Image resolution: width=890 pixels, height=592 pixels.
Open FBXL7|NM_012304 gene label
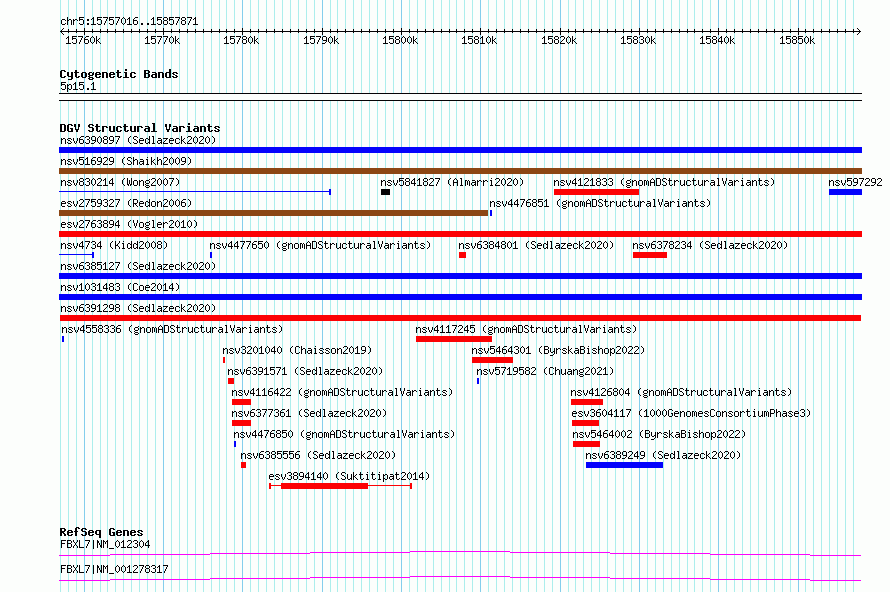pyautogui.click(x=105, y=544)
